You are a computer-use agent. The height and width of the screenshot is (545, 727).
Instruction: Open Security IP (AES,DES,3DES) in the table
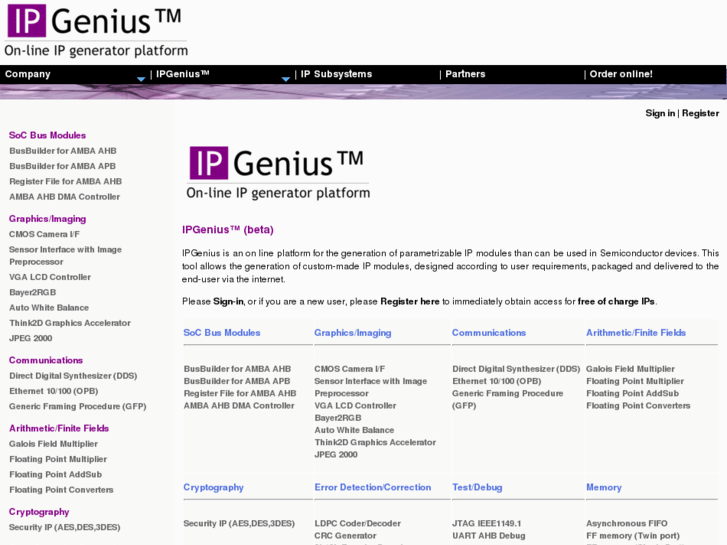239,524
